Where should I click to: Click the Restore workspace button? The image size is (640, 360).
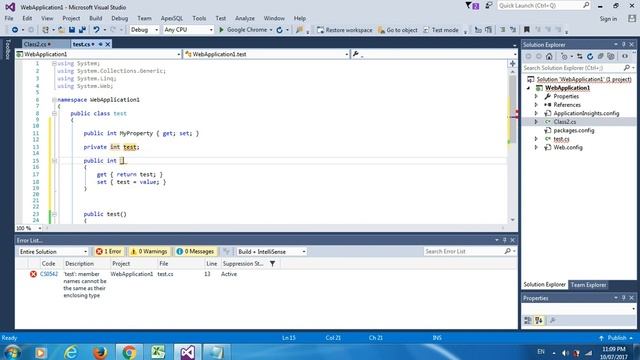point(344,30)
